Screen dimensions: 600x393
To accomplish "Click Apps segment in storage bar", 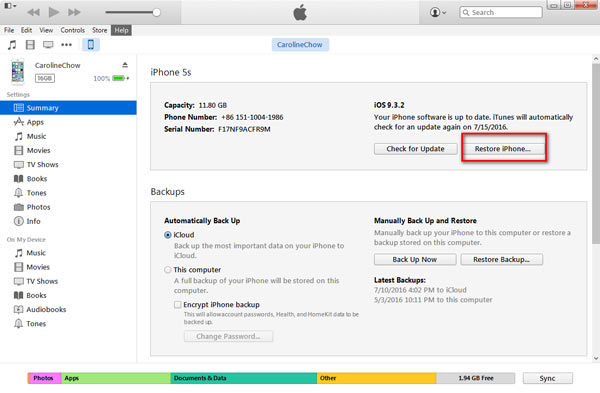I will pyautogui.click(x=116, y=378).
